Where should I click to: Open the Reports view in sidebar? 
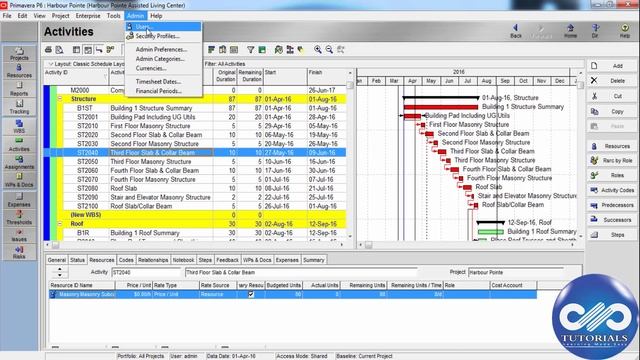click(x=19, y=89)
